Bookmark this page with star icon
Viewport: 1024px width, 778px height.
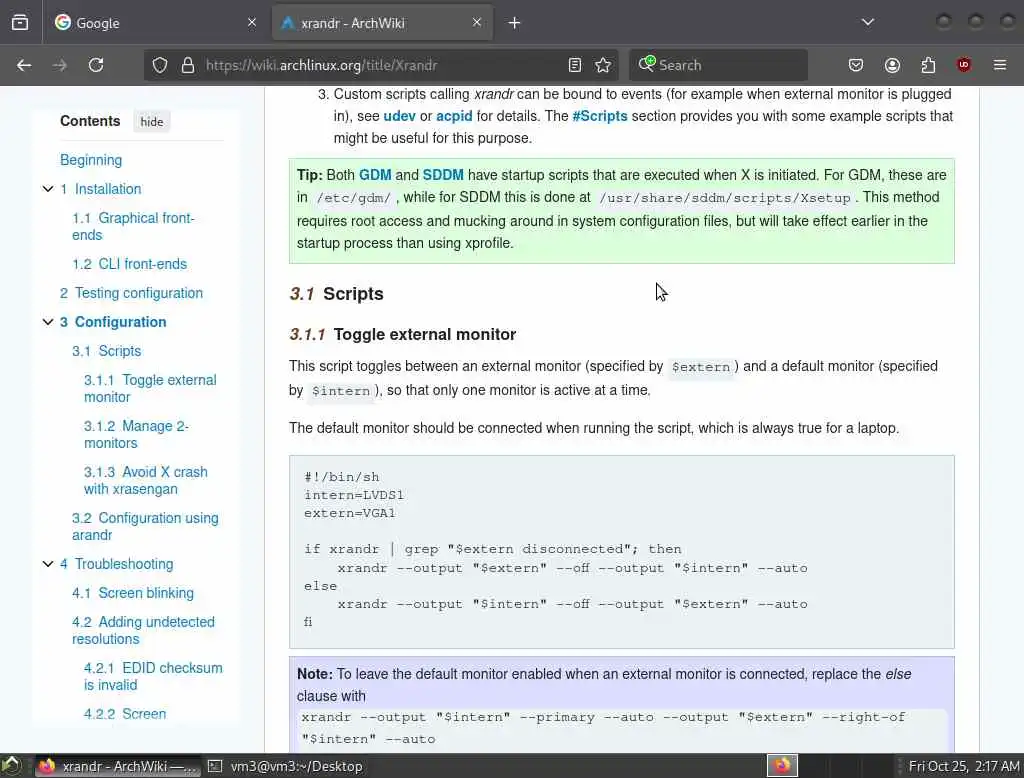[603, 65]
